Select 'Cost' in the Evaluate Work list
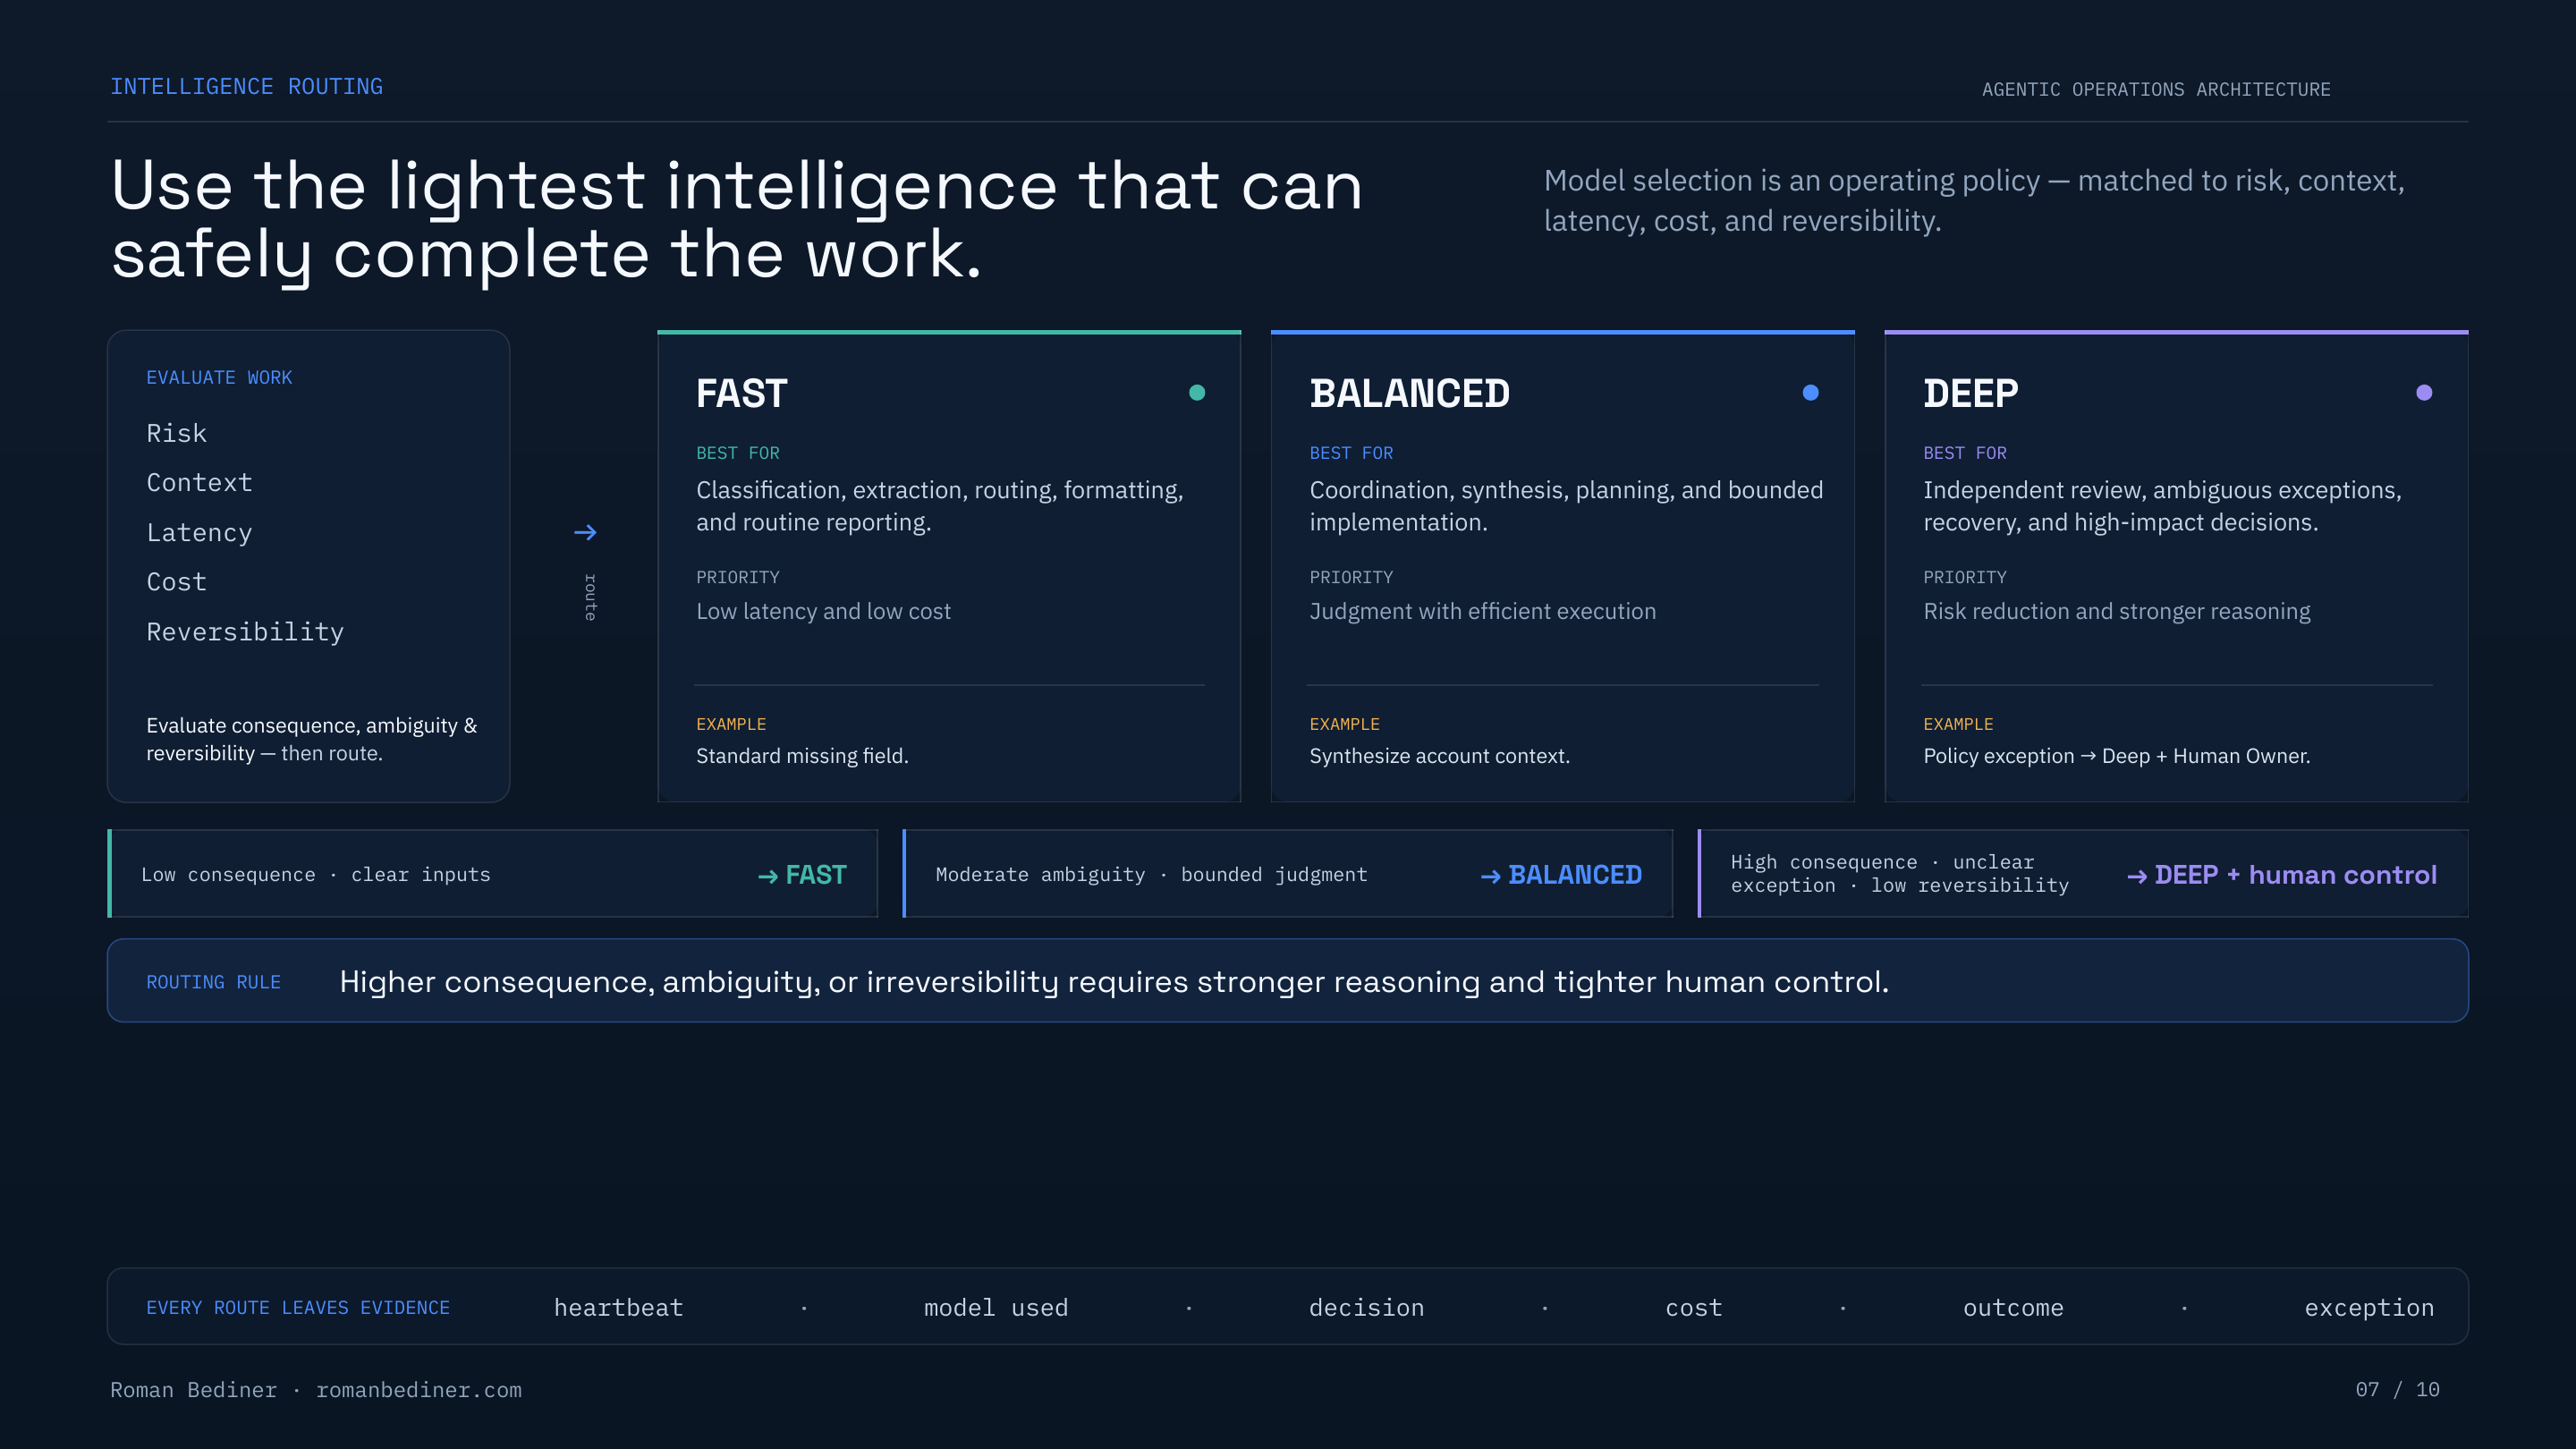2576x1449 pixels. (177, 582)
